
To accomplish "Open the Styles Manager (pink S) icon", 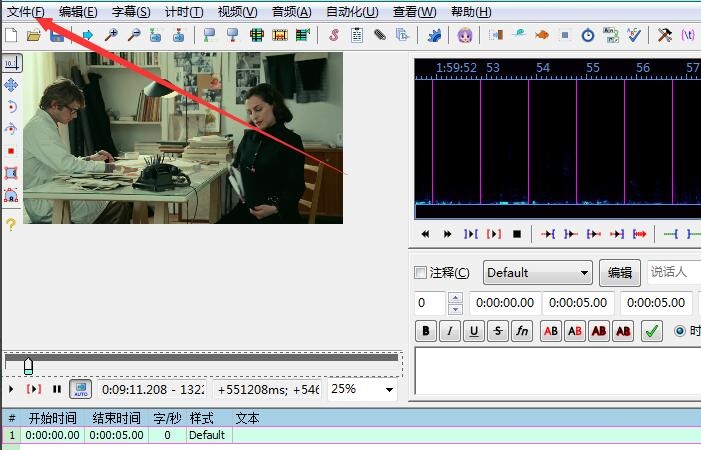I will pos(333,35).
